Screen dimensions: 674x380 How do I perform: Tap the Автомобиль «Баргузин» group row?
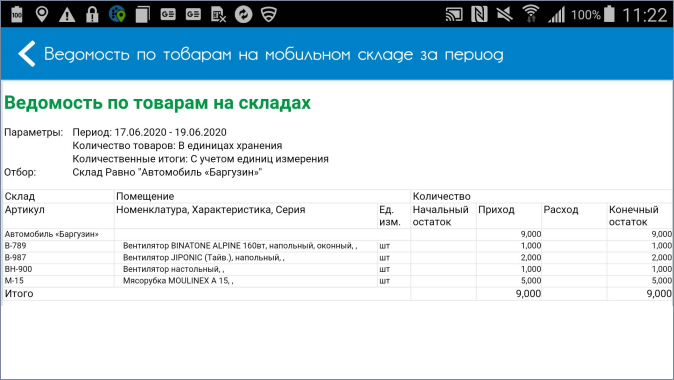point(337,234)
